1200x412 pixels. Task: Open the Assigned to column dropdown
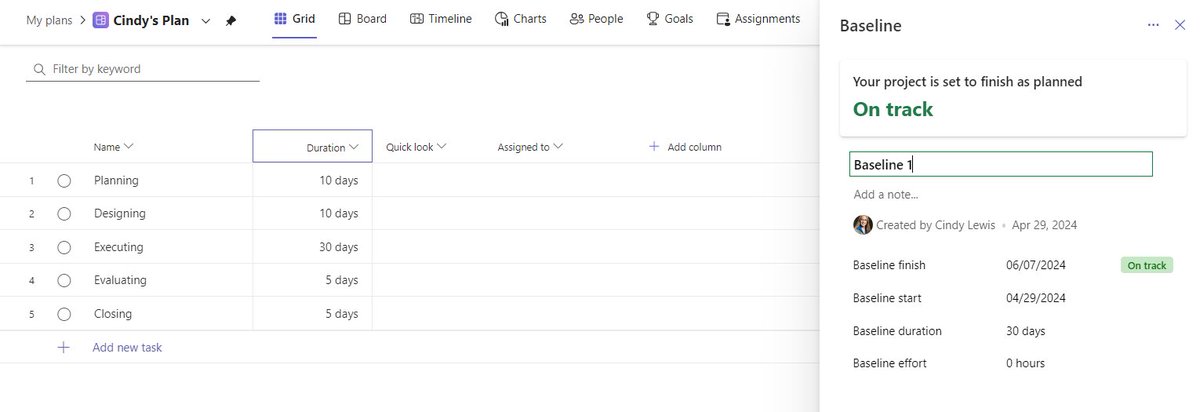pos(558,146)
